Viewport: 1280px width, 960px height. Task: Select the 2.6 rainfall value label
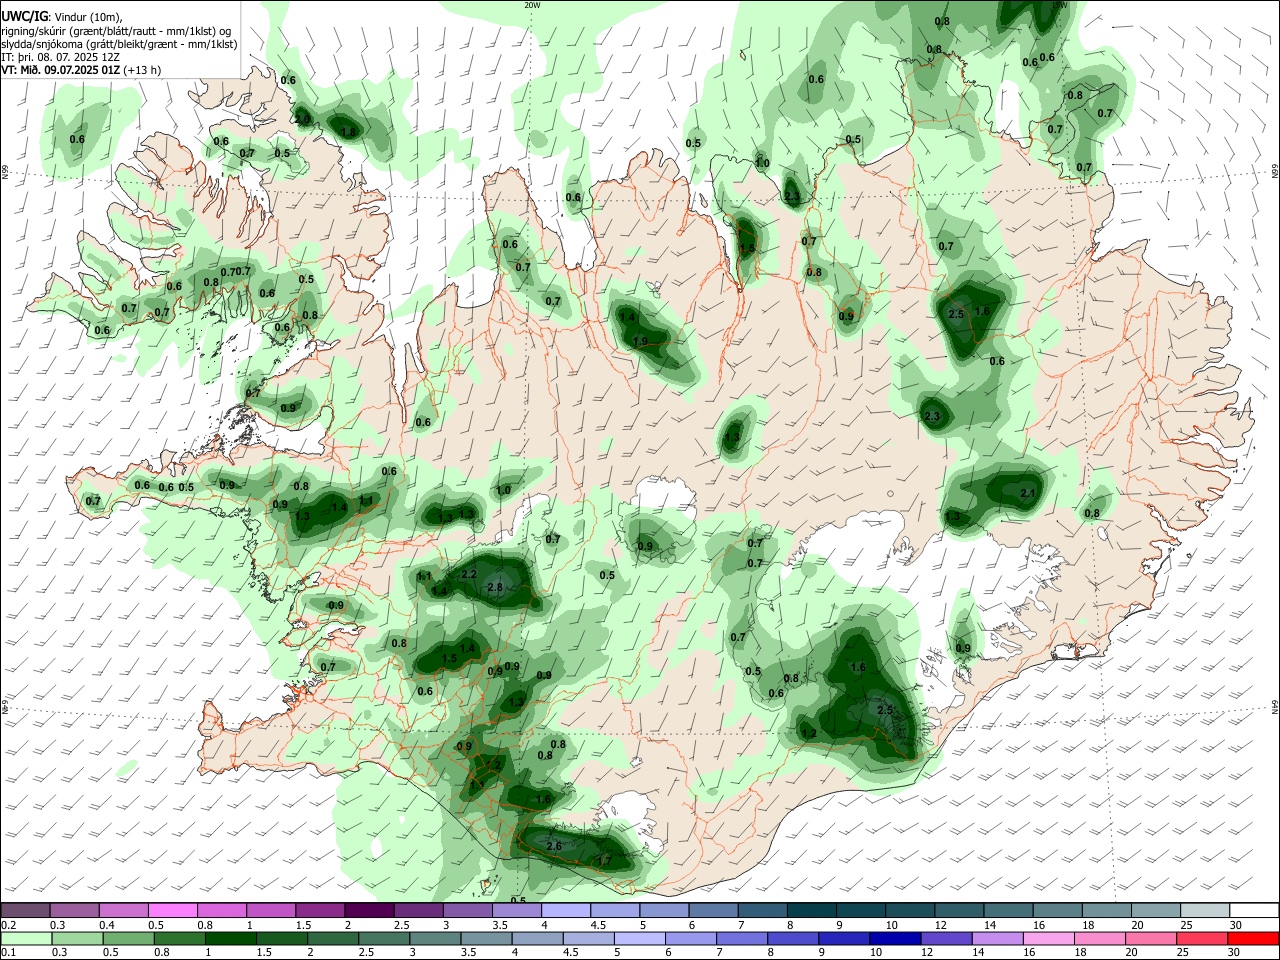554,846
